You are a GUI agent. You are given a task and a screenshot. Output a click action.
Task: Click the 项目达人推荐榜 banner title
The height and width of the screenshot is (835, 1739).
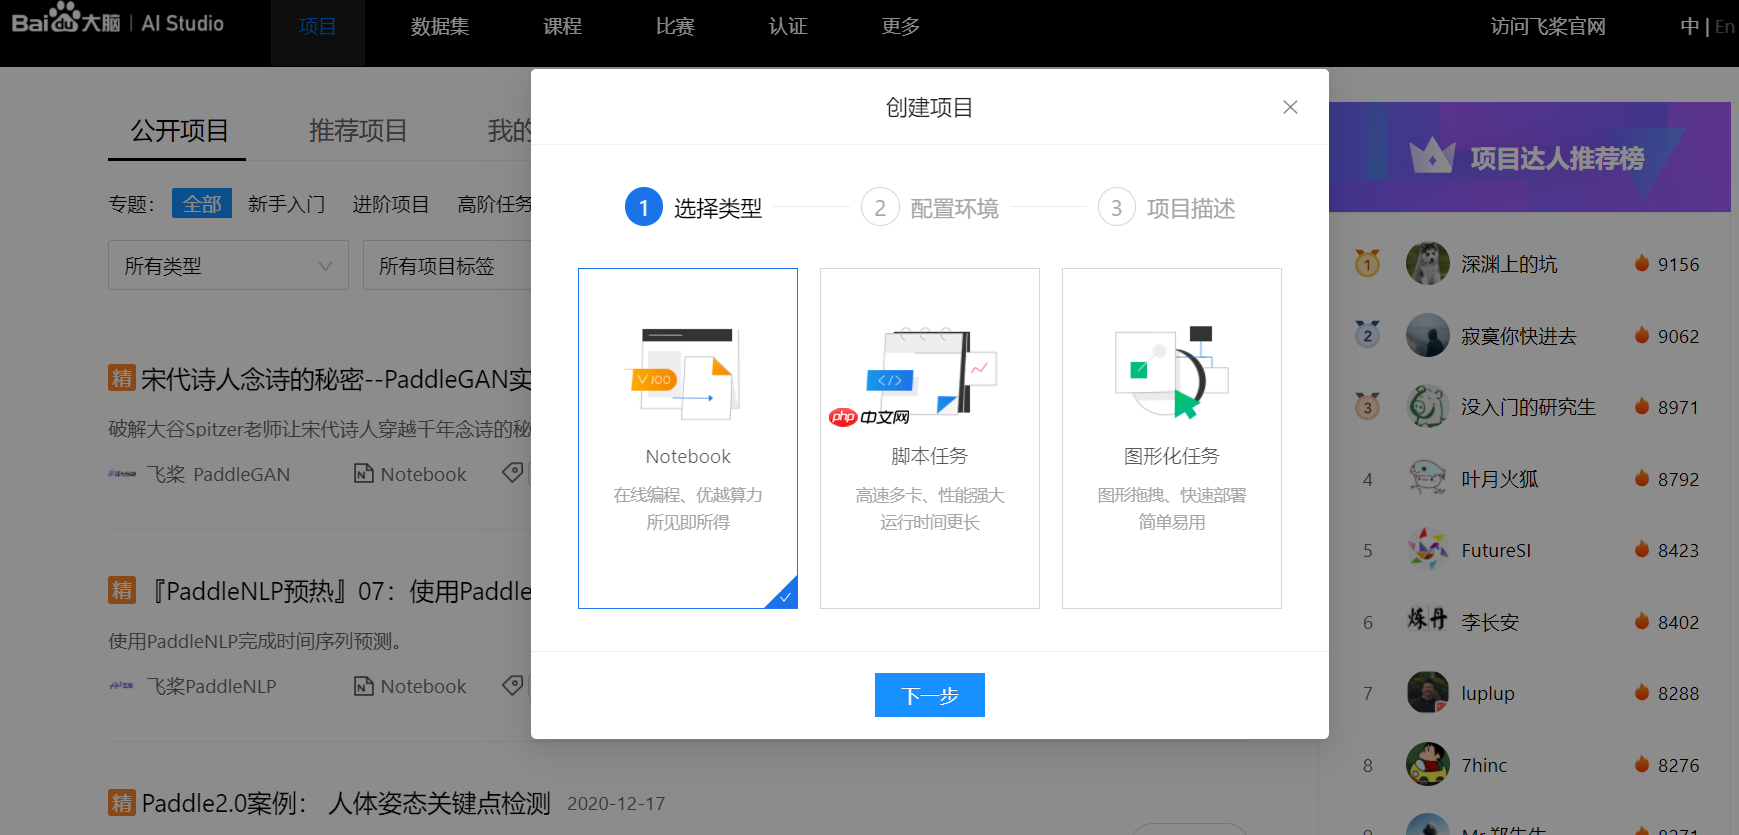tap(1557, 158)
